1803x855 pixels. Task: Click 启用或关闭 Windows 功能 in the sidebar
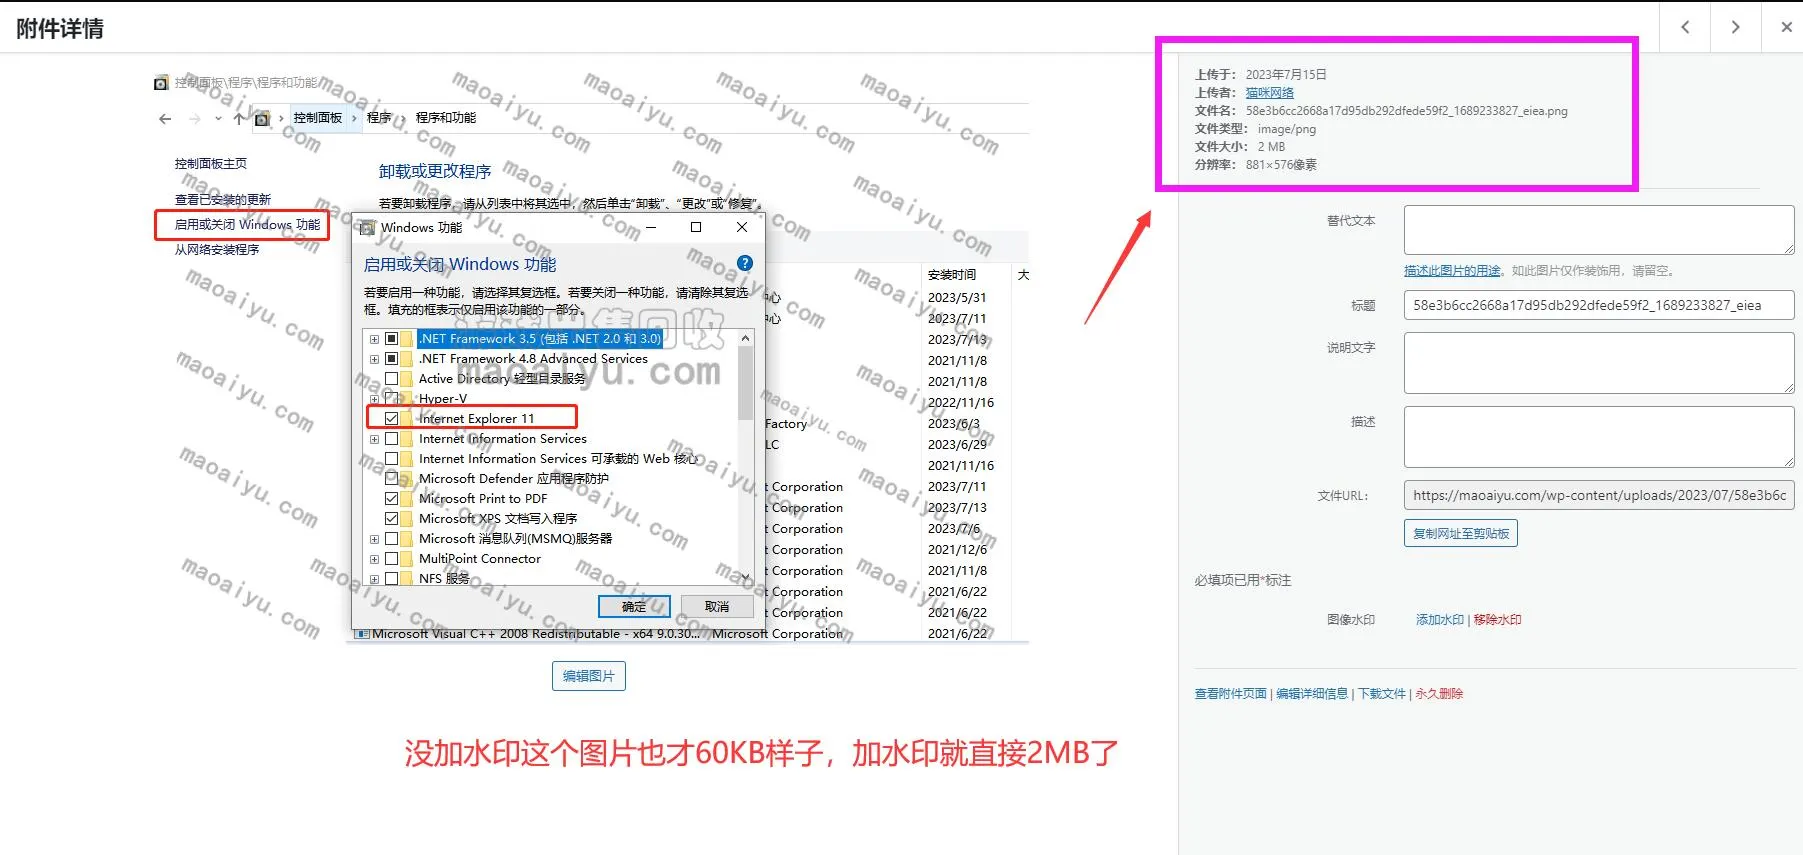[x=247, y=225]
